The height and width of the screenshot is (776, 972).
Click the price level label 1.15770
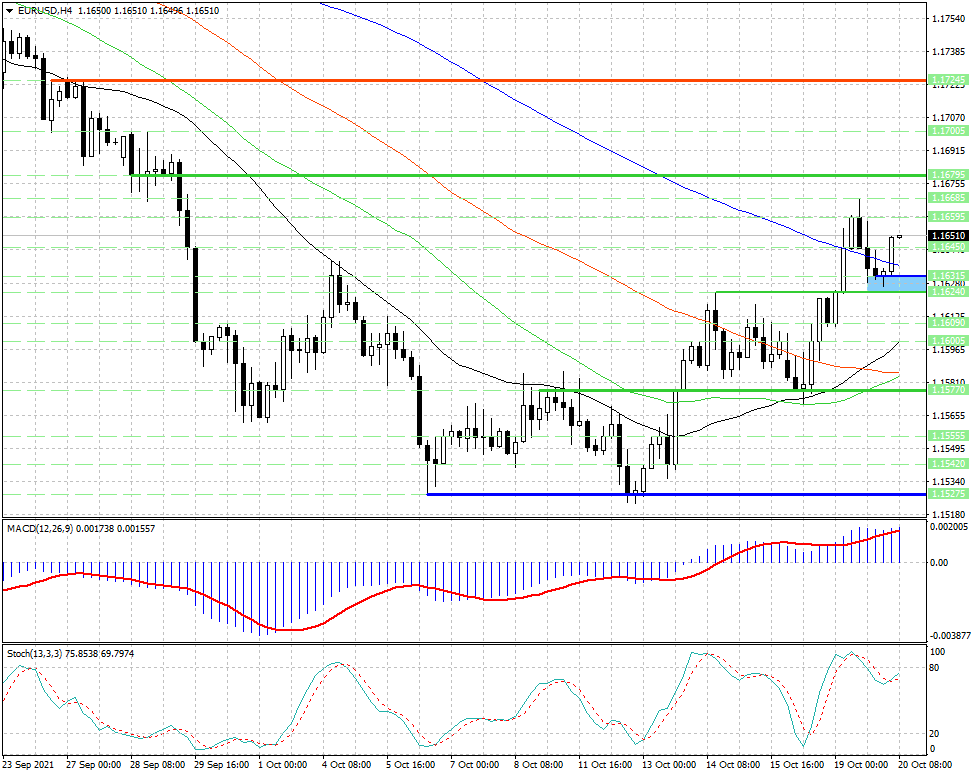coord(948,390)
